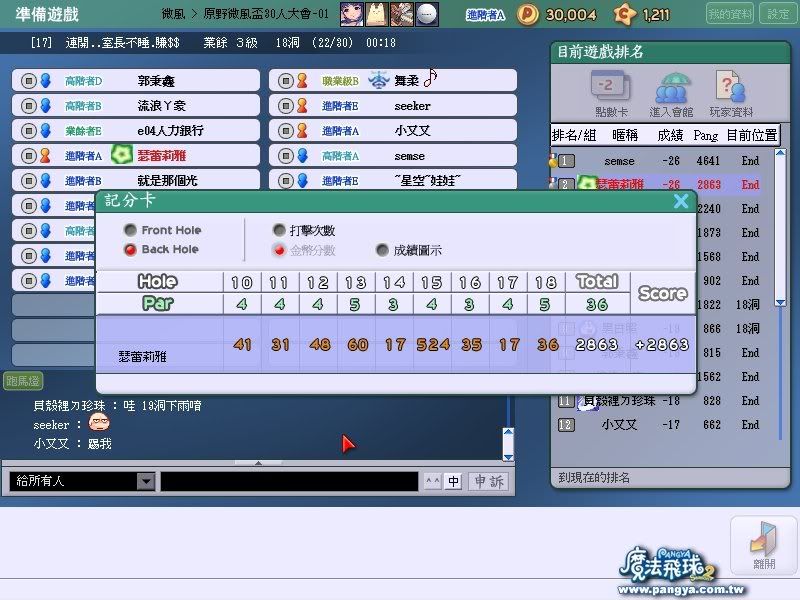This screenshot has width=800, height=600.
Task: Click the chat message input field
Action: click(x=289, y=481)
